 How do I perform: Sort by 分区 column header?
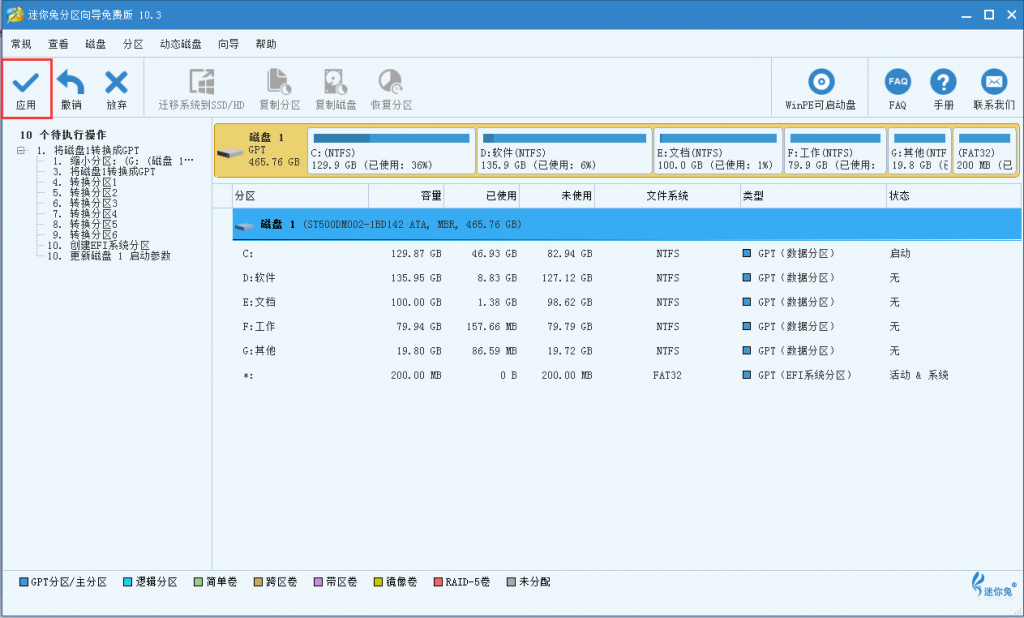(x=300, y=196)
